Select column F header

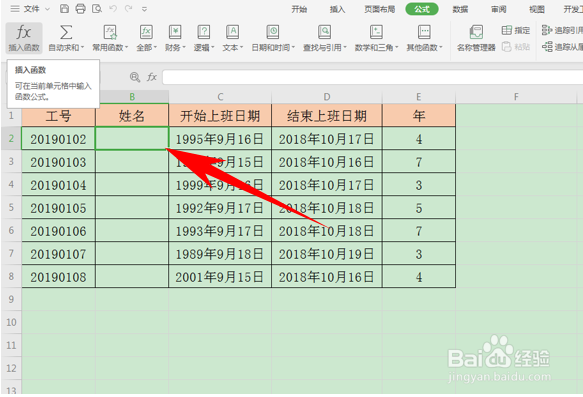coord(516,97)
